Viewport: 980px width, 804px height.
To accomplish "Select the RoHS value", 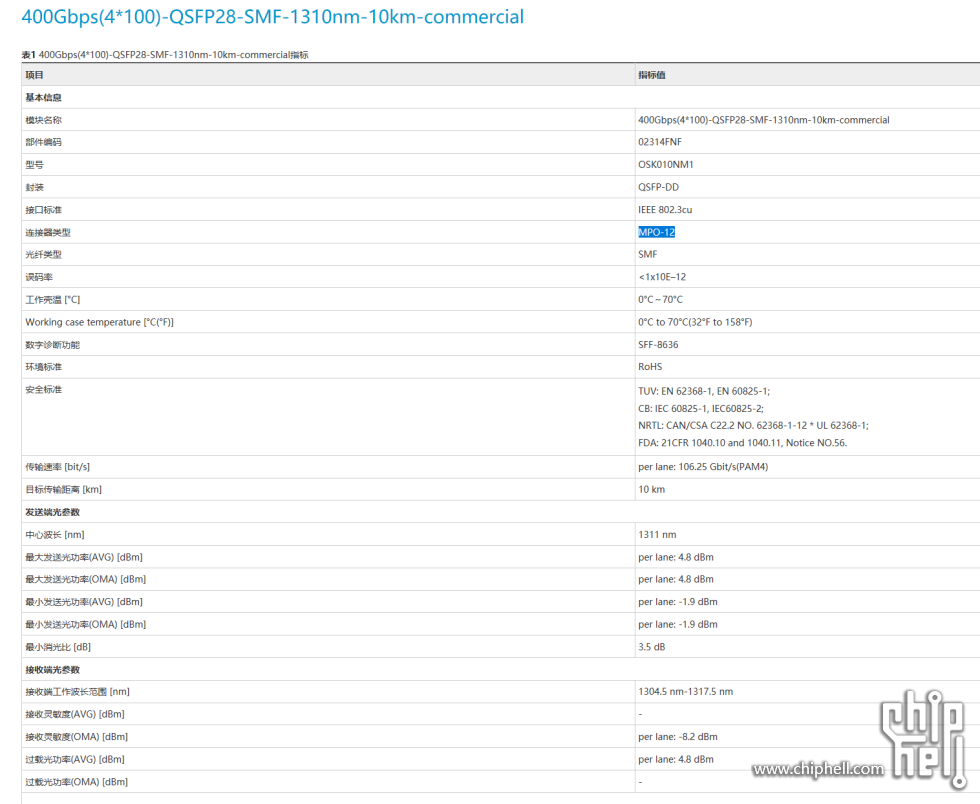I will pyautogui.click(x=650, y=368).
